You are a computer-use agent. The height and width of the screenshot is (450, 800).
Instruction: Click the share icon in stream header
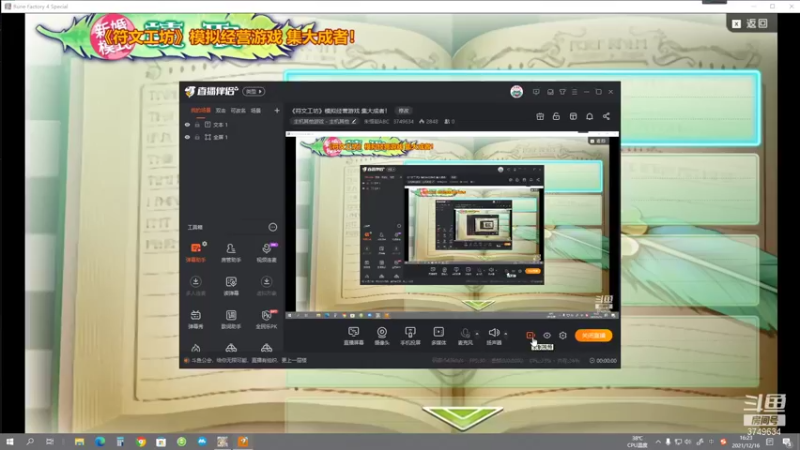[606, 116]
